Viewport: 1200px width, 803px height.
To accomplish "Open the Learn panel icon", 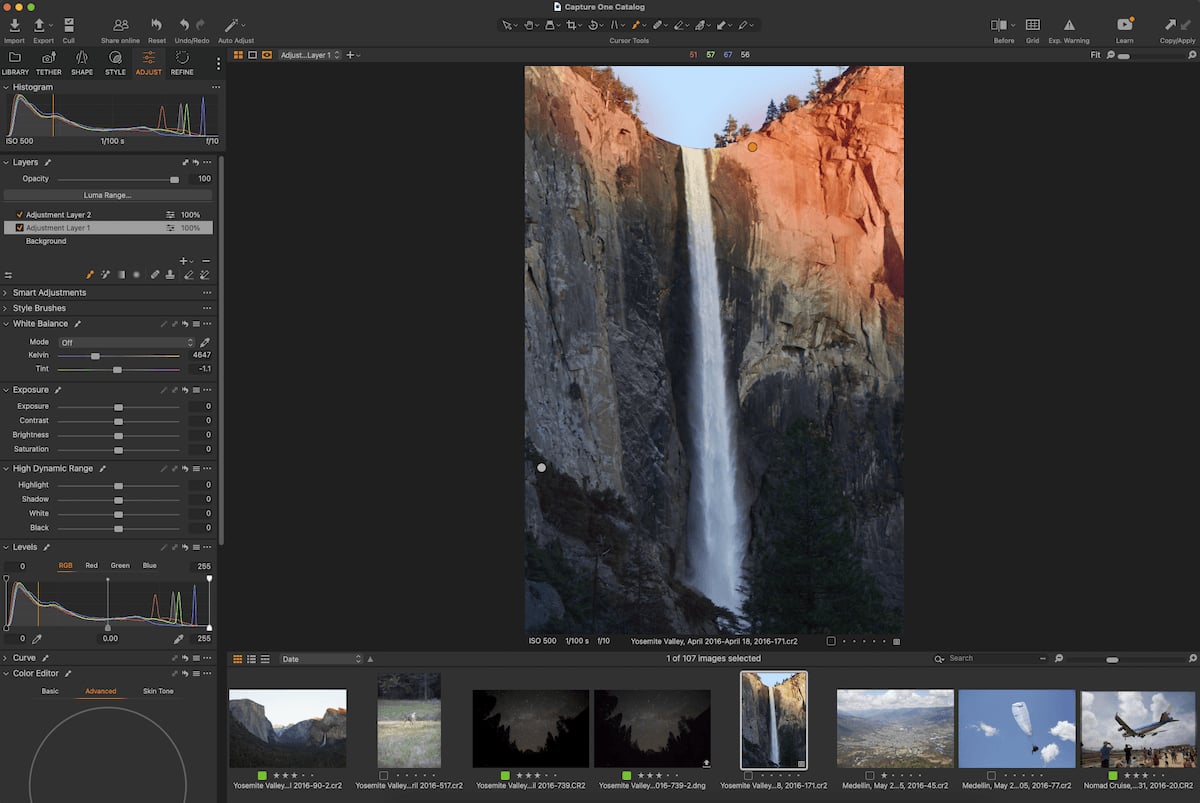I will point(1124,25).
